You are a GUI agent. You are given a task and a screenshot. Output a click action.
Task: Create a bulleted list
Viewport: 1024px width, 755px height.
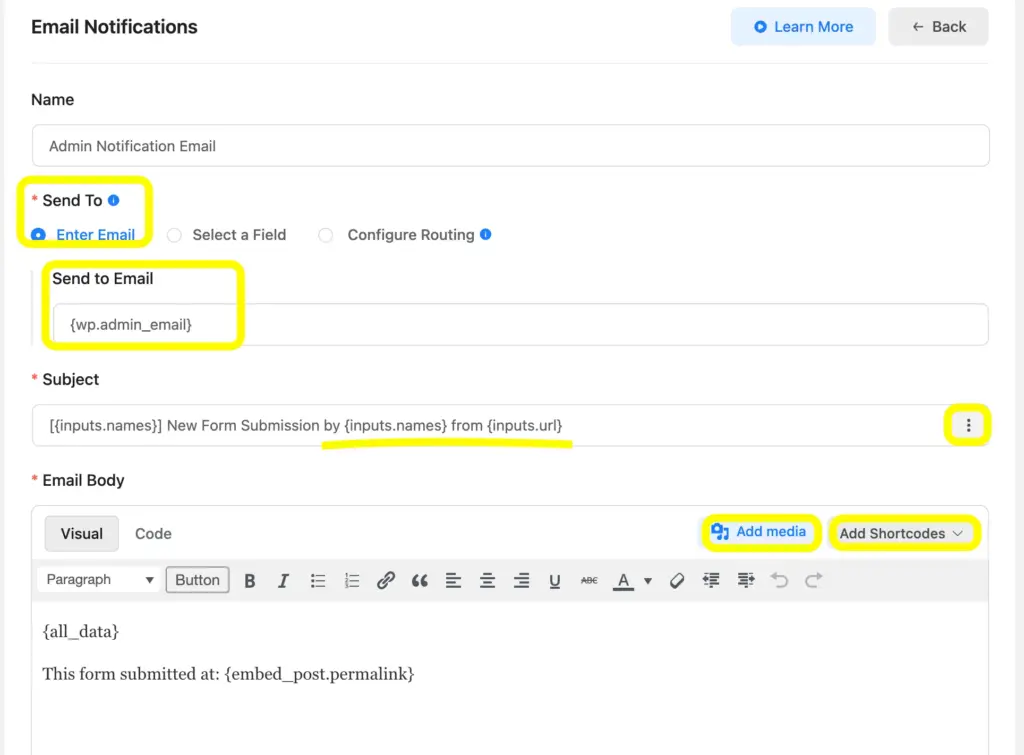tap(317, 580)
